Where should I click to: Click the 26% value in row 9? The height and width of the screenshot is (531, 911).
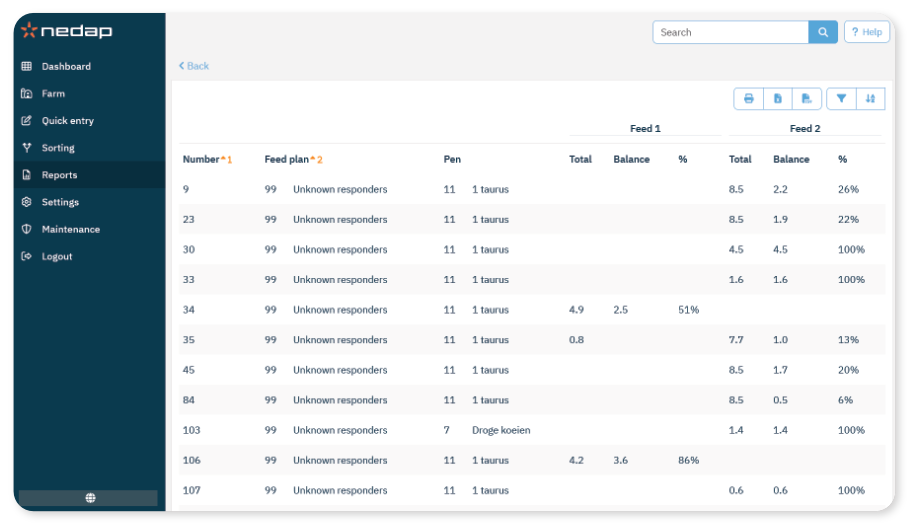(848, 189)
